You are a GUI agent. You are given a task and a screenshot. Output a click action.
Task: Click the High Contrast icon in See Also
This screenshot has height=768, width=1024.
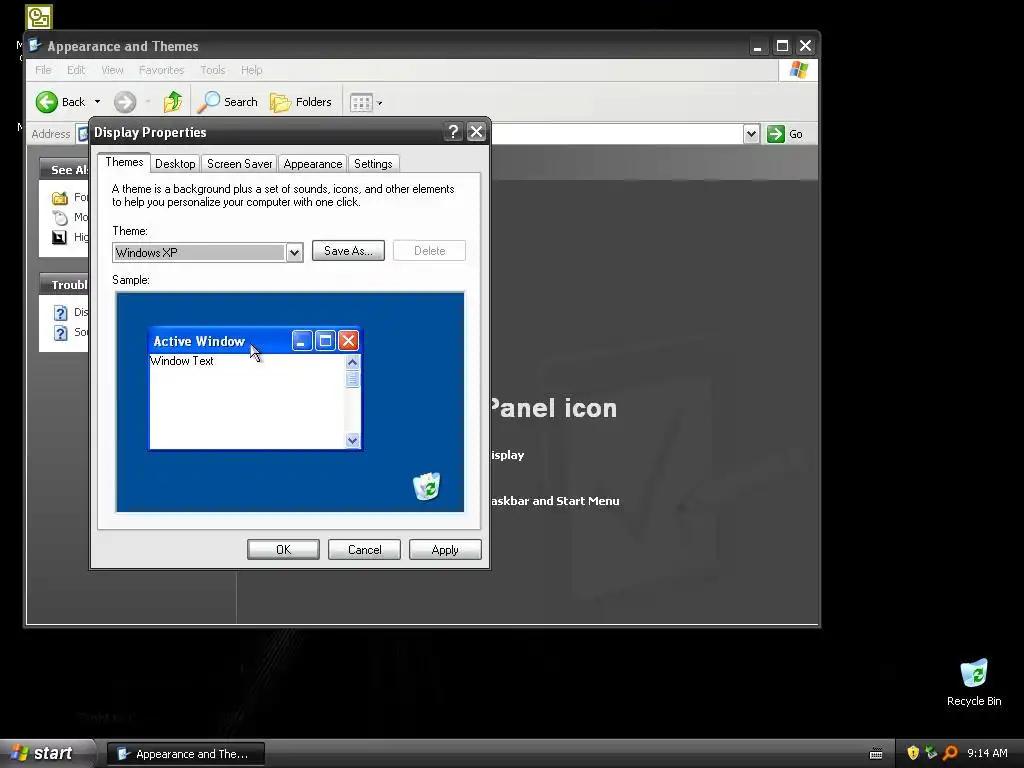point(59,237)
